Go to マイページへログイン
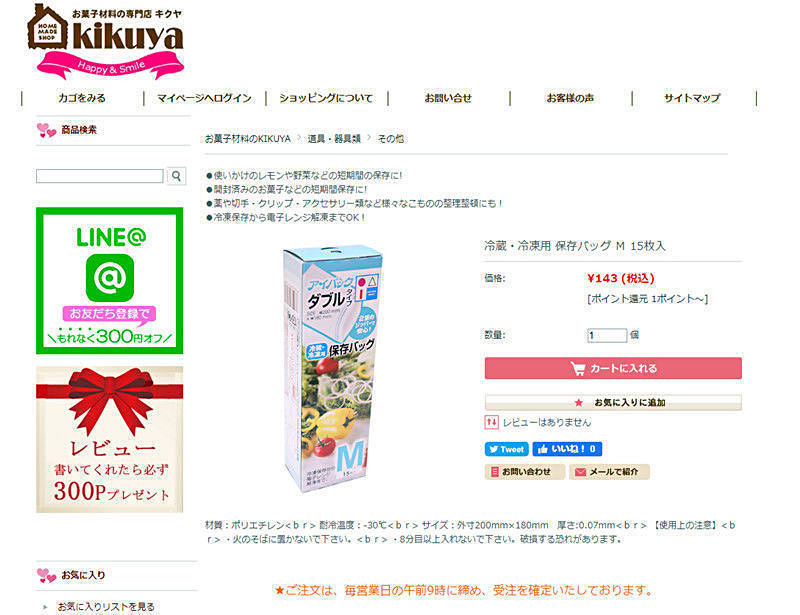The height and width of the screenshot is (615, 800). 205,98
